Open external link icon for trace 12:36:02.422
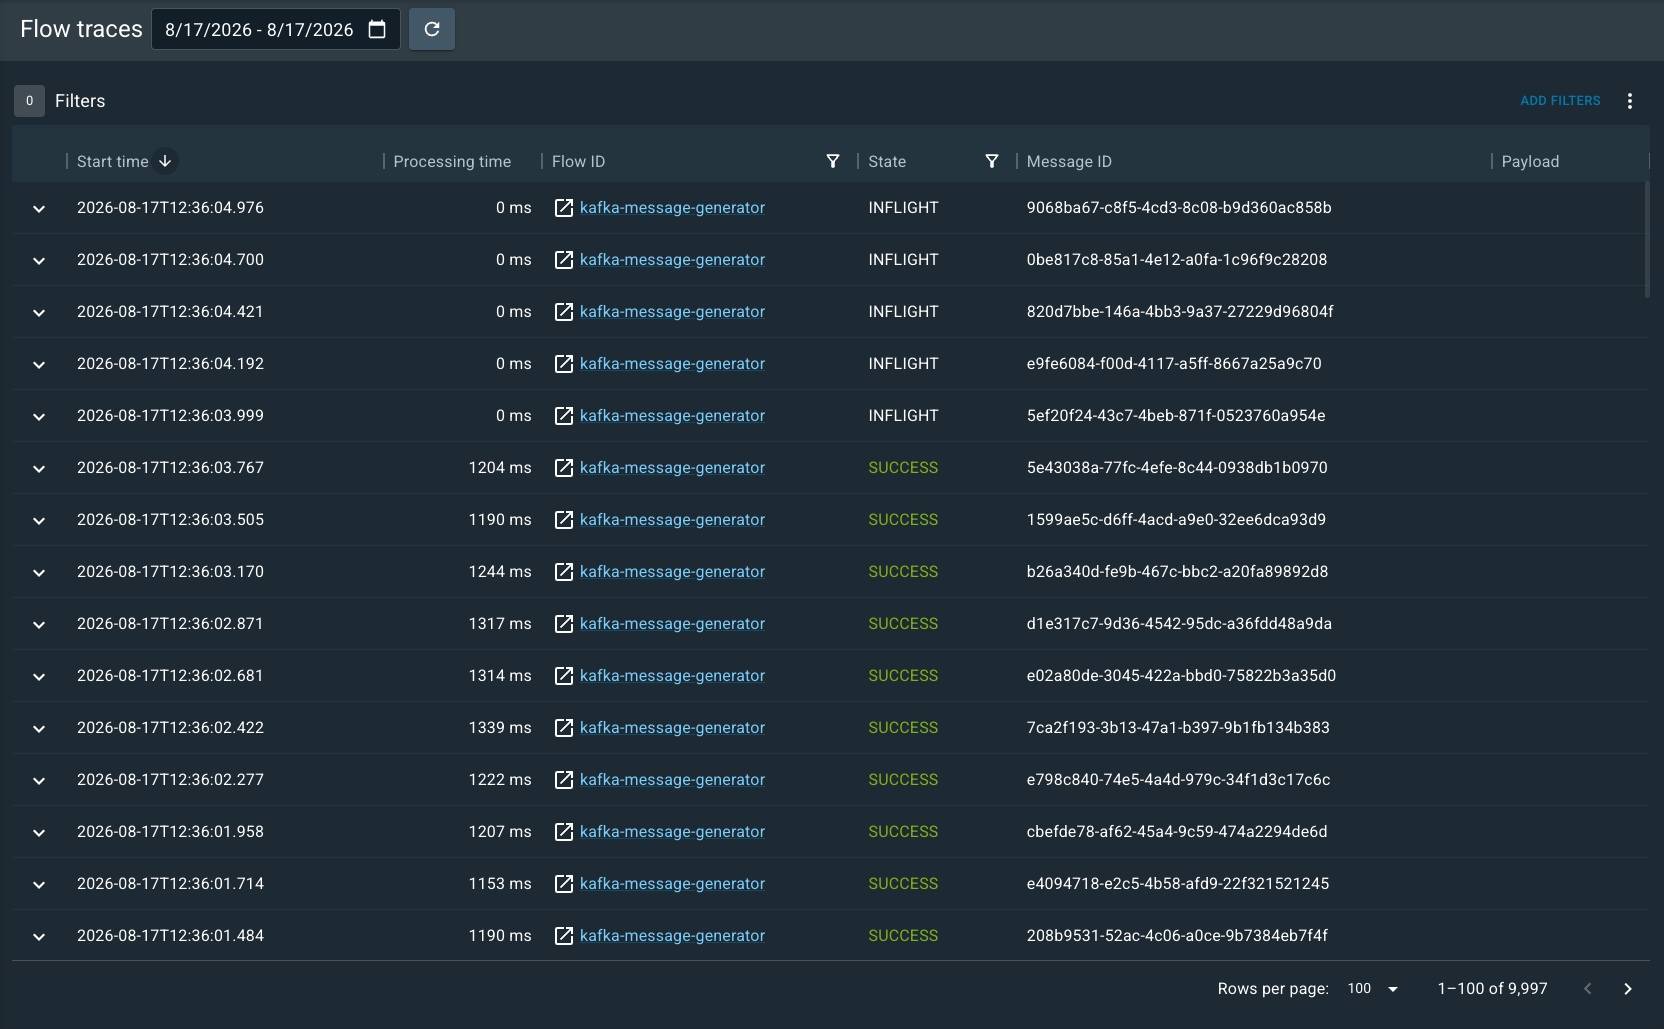The height and width of the screenshot is (1029, 1664). click(564, 728)
